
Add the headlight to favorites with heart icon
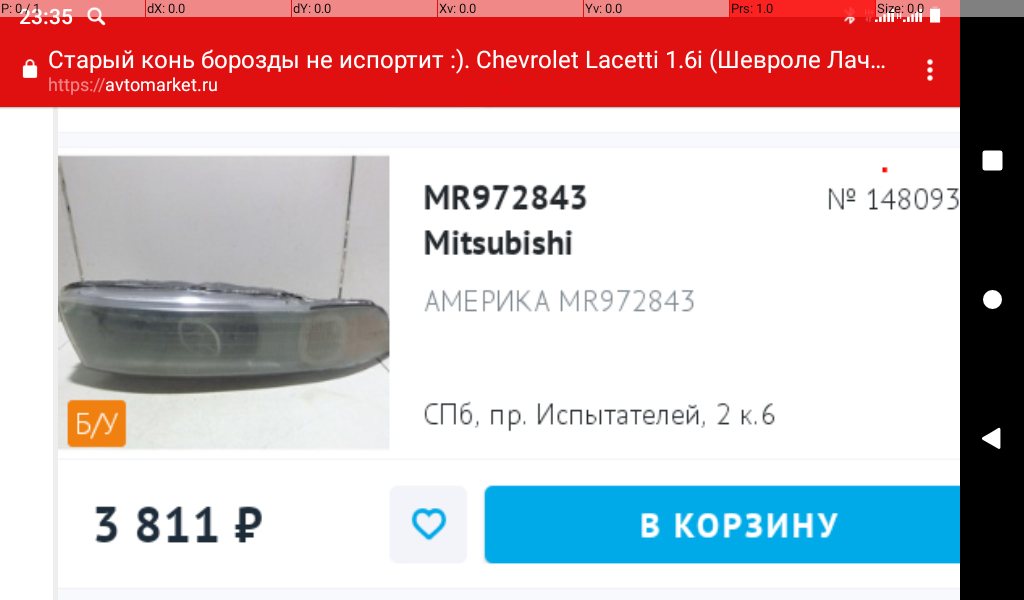428,524
